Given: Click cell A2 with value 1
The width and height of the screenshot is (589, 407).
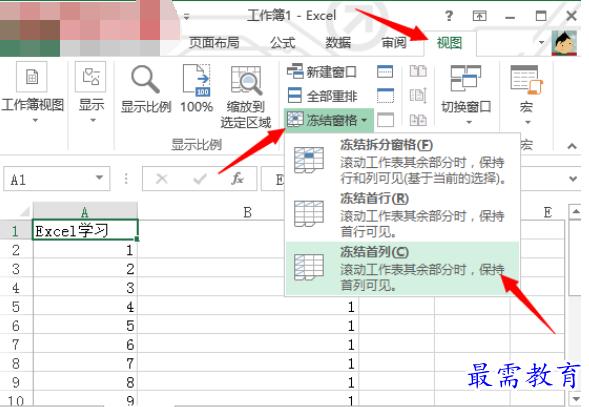Looking at the screenshot, I should [85, 250].
